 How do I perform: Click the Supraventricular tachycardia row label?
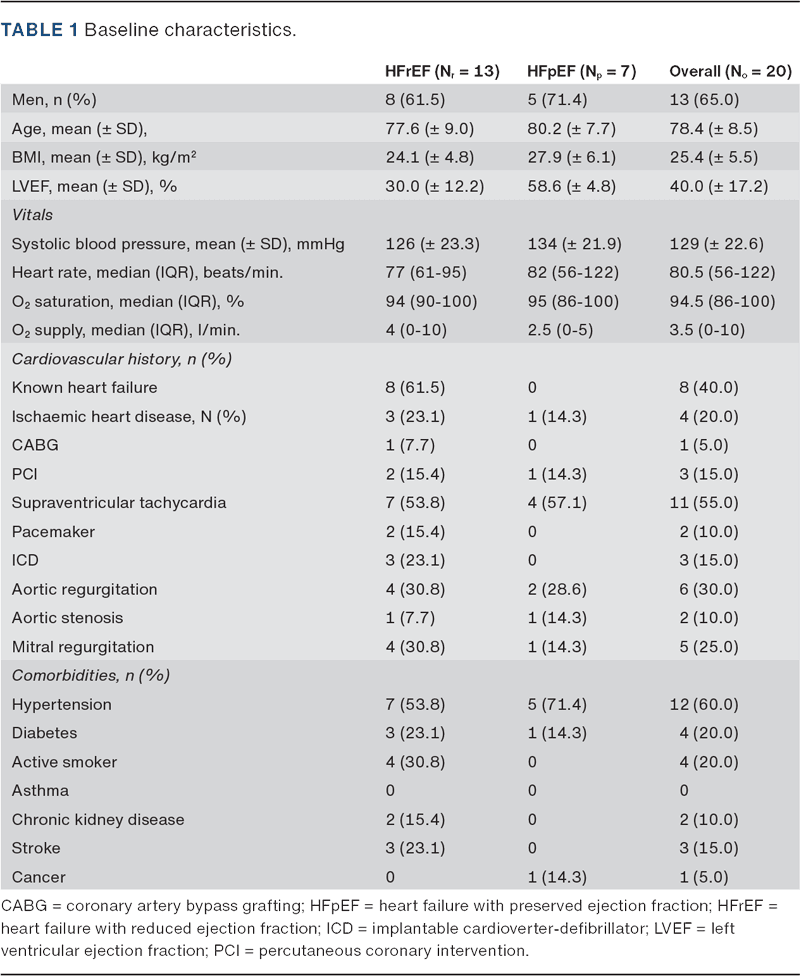pos(119,503)
